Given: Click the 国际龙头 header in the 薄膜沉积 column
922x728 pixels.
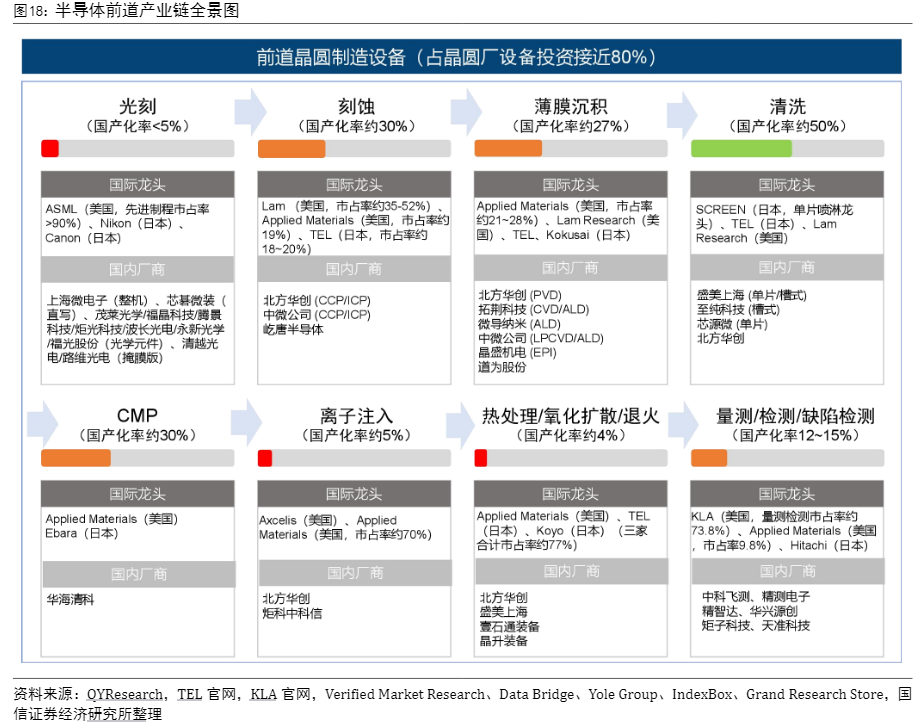Looking at the screenshot, I should 570,185.
